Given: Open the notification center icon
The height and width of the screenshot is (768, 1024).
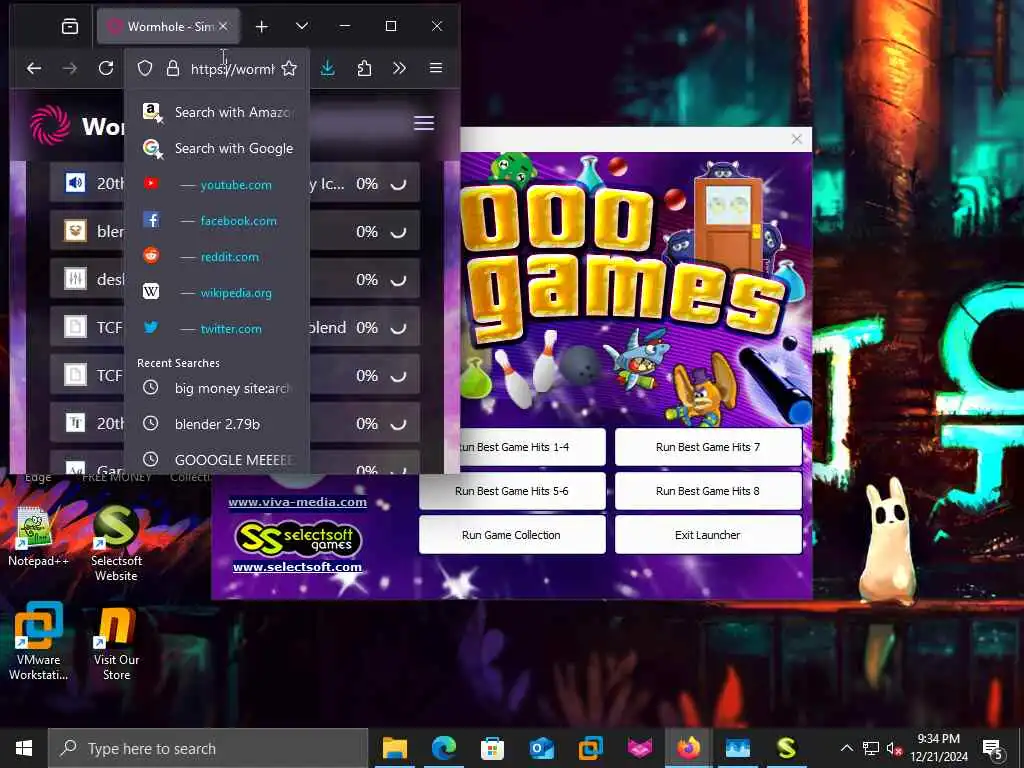Looking at the screenshot, I should 993,749.
